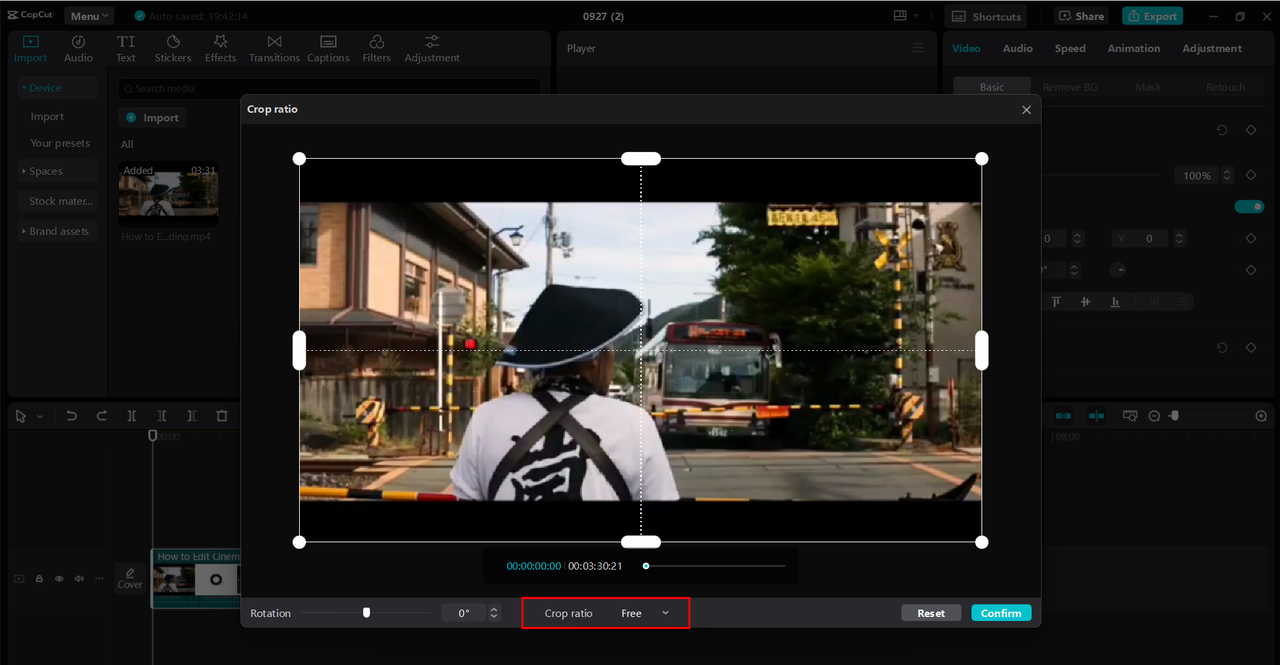Click the Export button
The height and width of the screenshot is (665, 1280).
(1152, 16)
